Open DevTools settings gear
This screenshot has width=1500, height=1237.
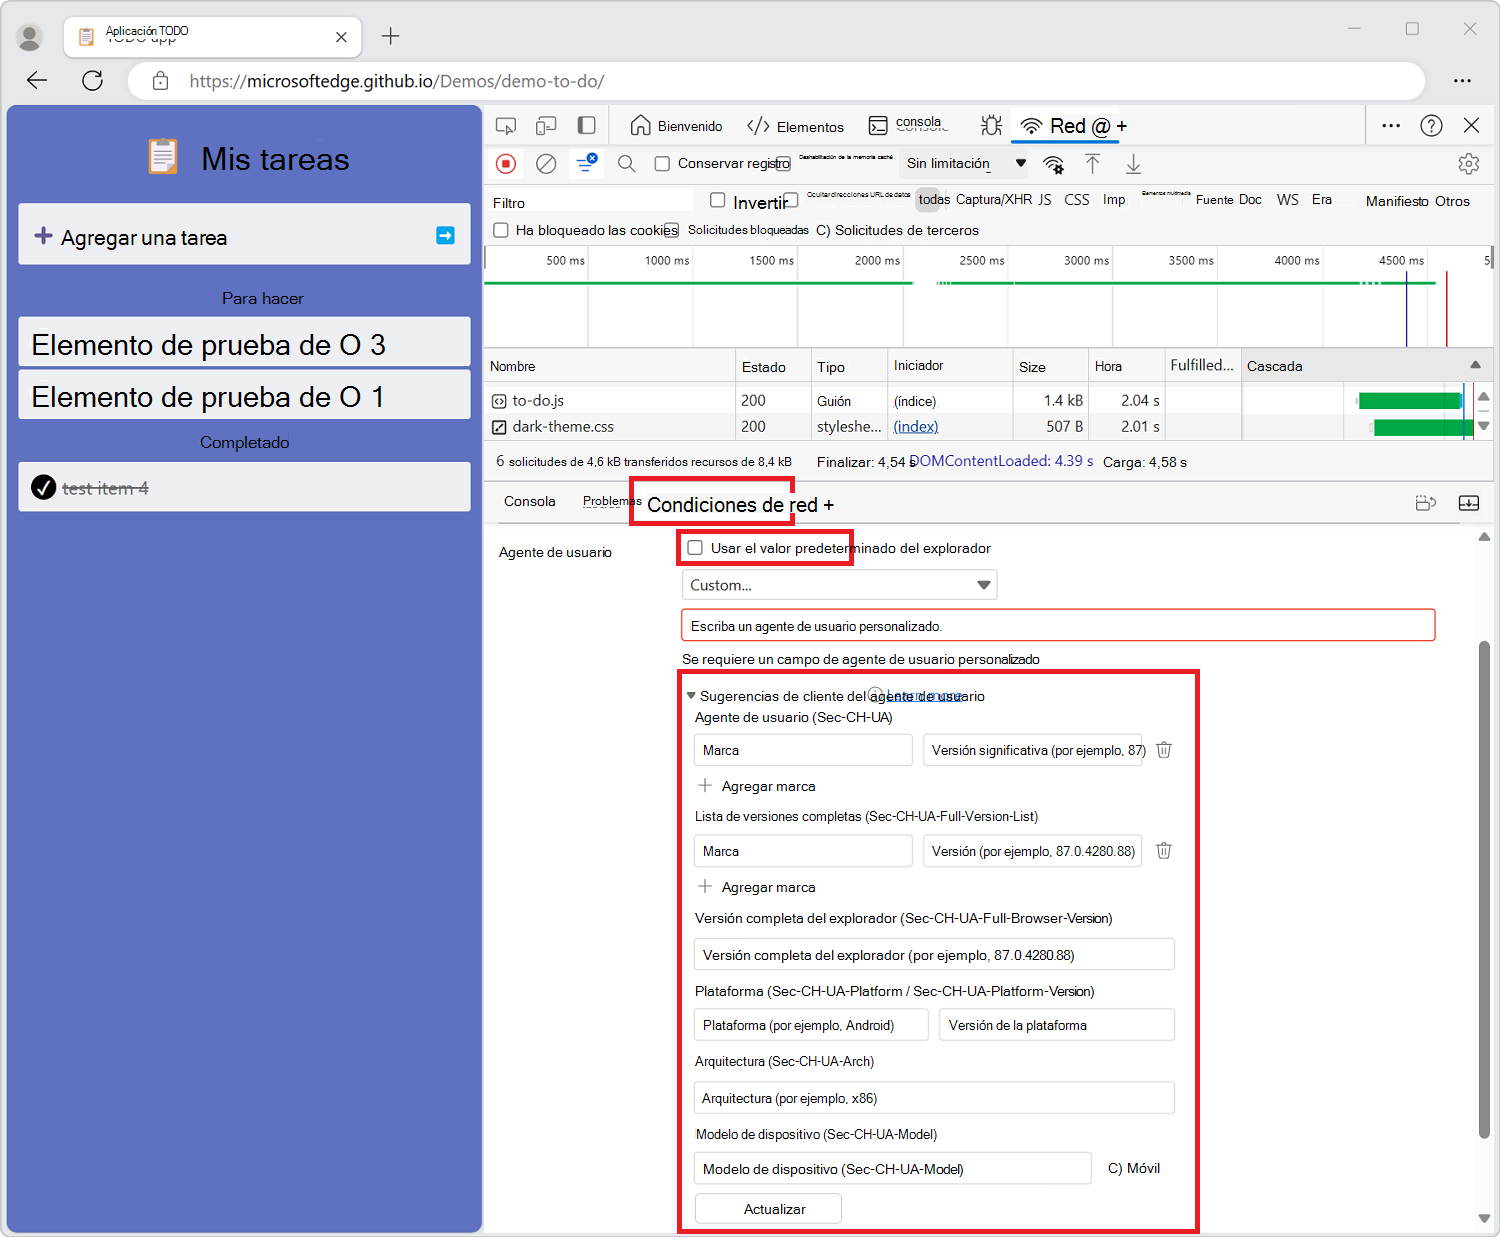[1468, 163]
